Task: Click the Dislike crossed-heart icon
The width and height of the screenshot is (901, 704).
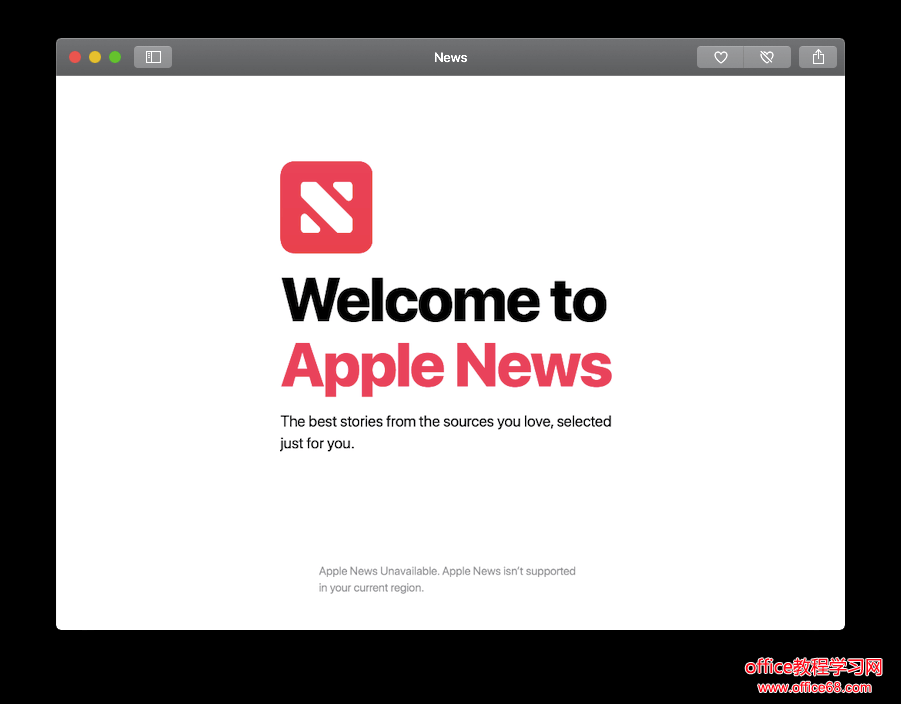Action: pos(767,57)
